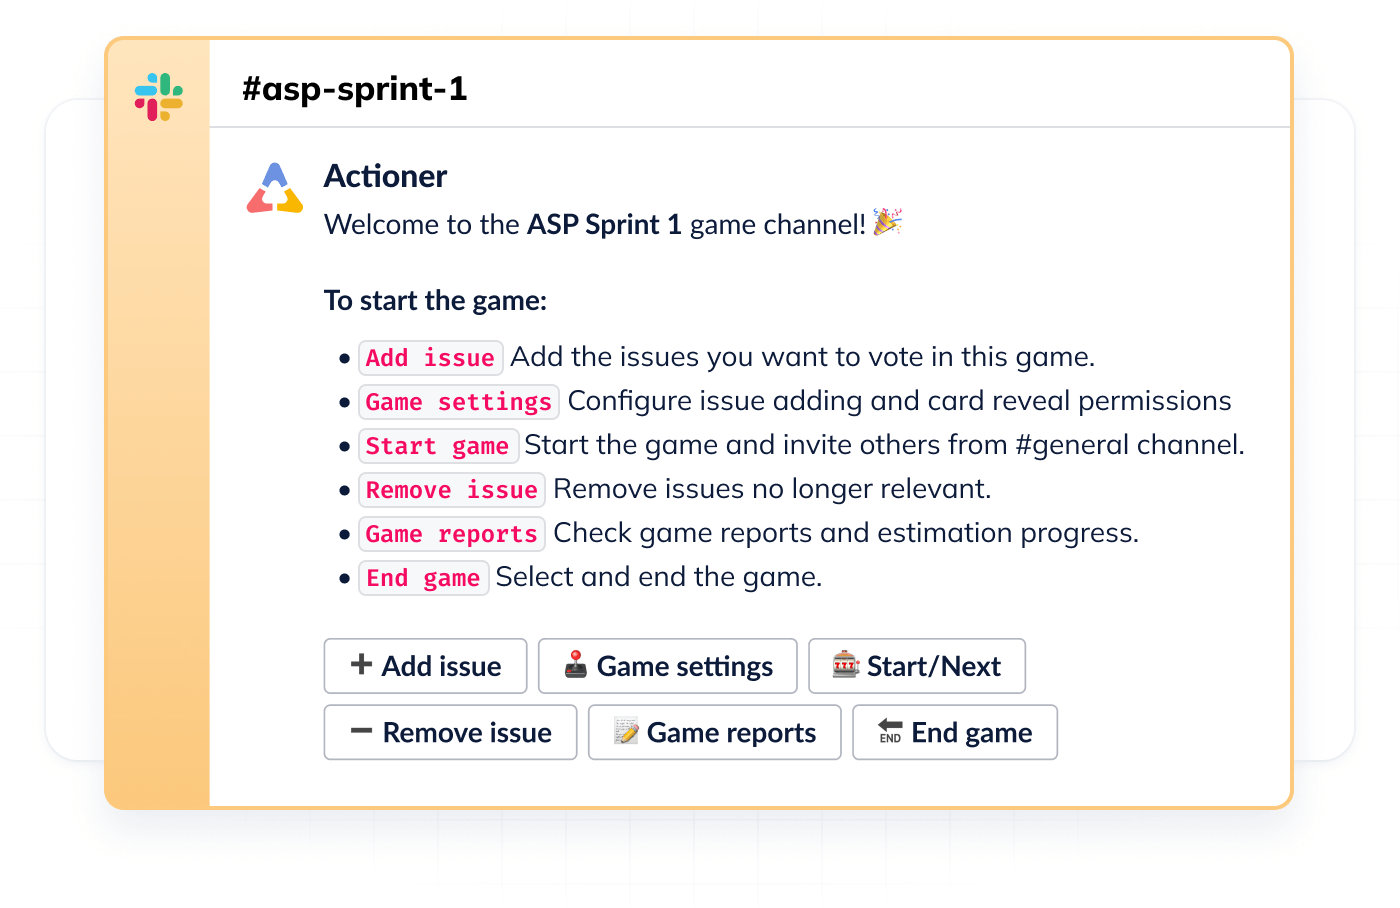The height and width of the screenshot is (908, 1400).
Task: Click the plus icon on Add issue button
Action: (361, 665)
